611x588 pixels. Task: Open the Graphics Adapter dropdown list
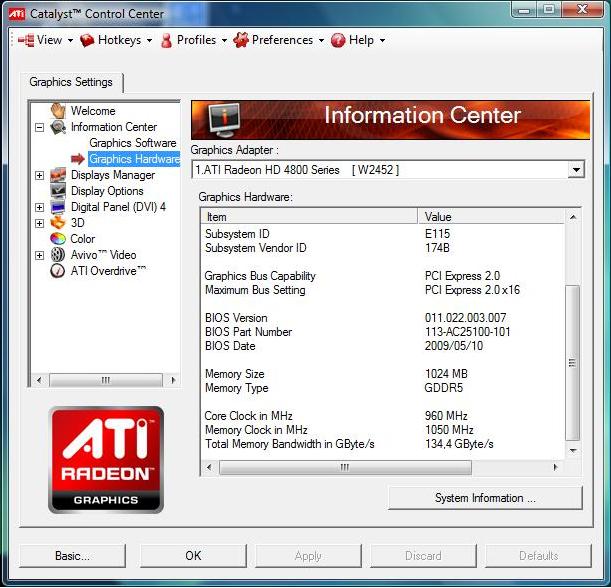(576, 170)
